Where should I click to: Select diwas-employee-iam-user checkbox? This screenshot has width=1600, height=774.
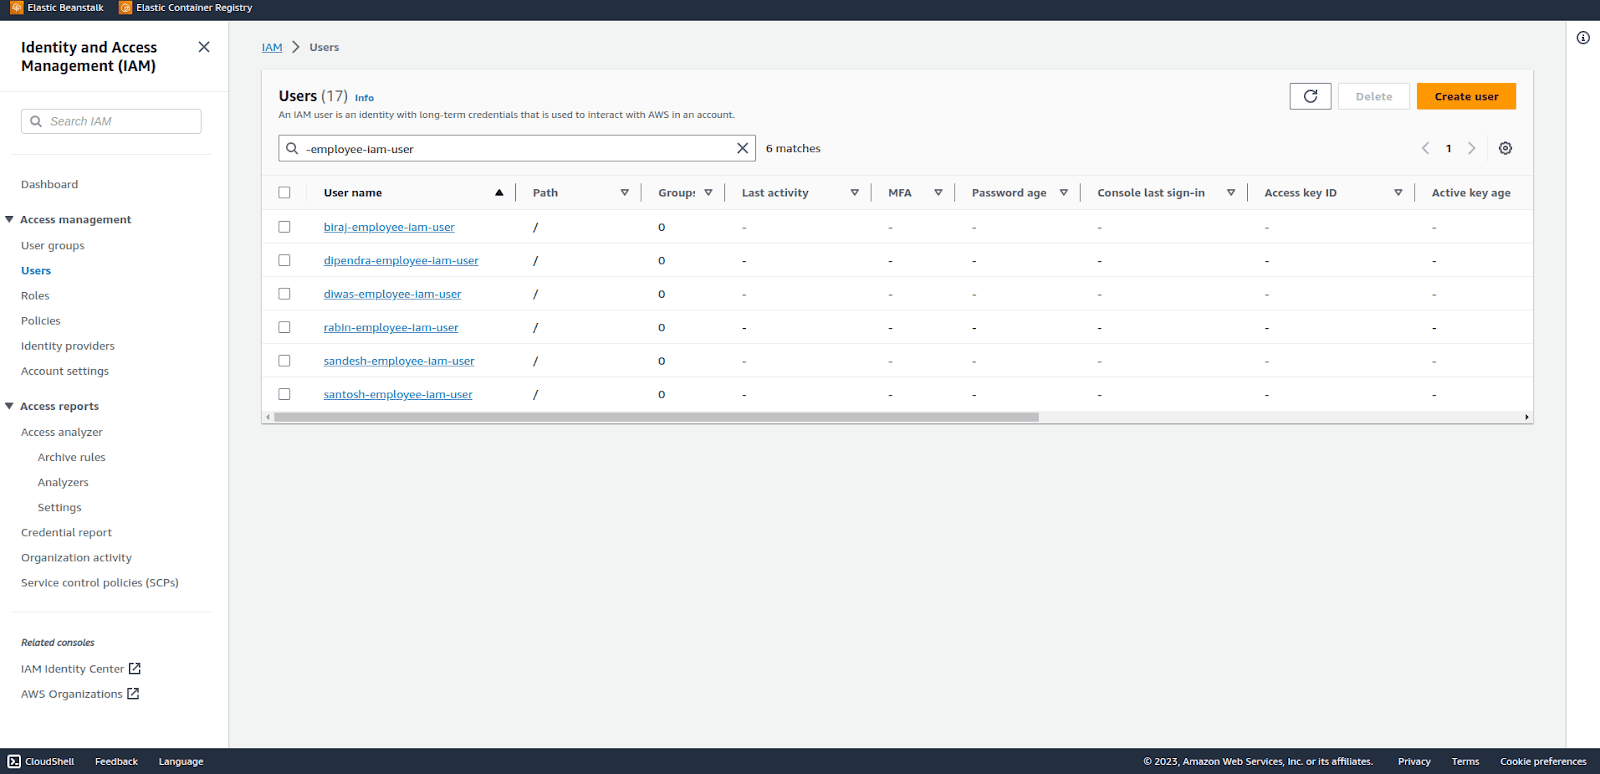(x=284, y=294)
